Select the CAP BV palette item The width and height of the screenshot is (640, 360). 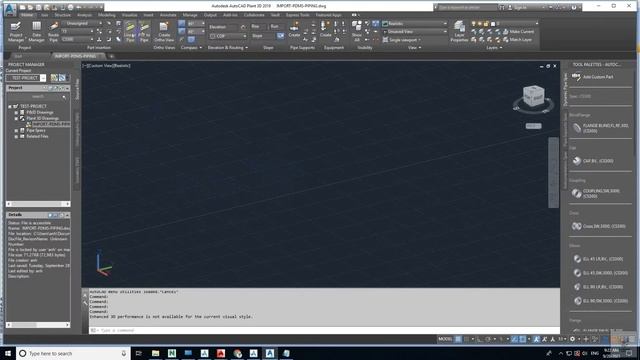(x=593, y=161)
